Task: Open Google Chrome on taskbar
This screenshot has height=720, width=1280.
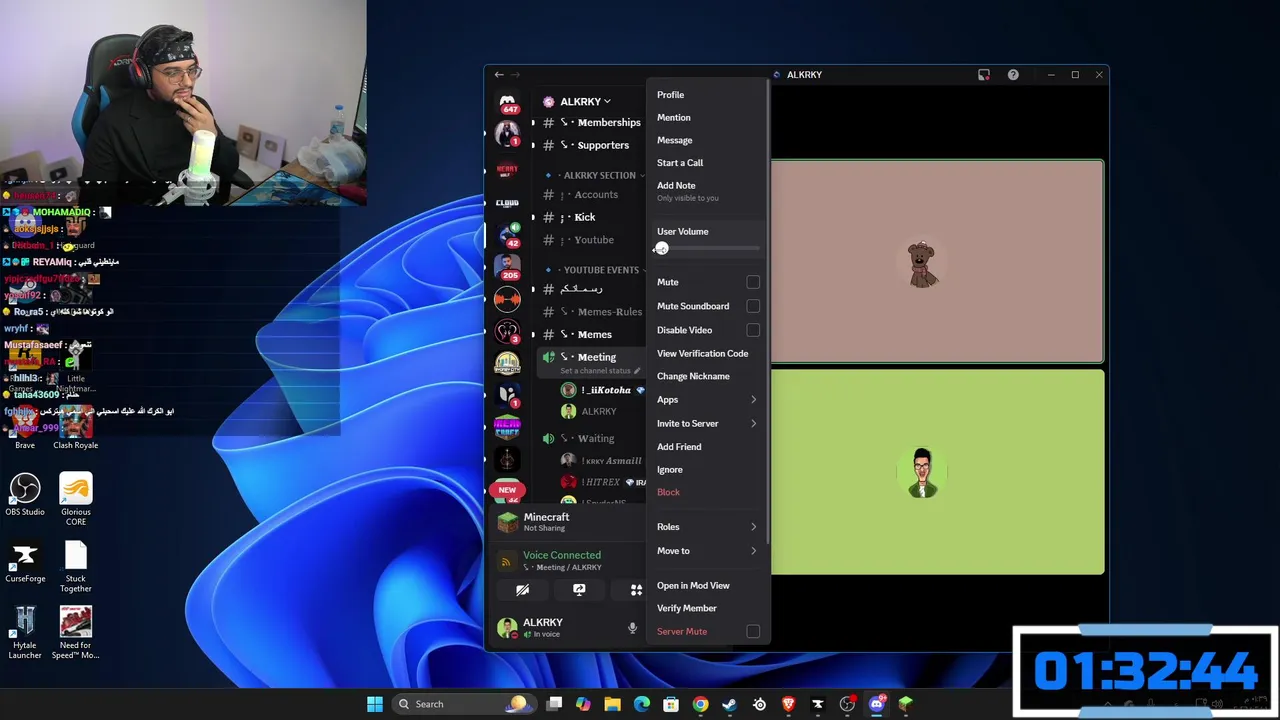Action: pos(700,704)
